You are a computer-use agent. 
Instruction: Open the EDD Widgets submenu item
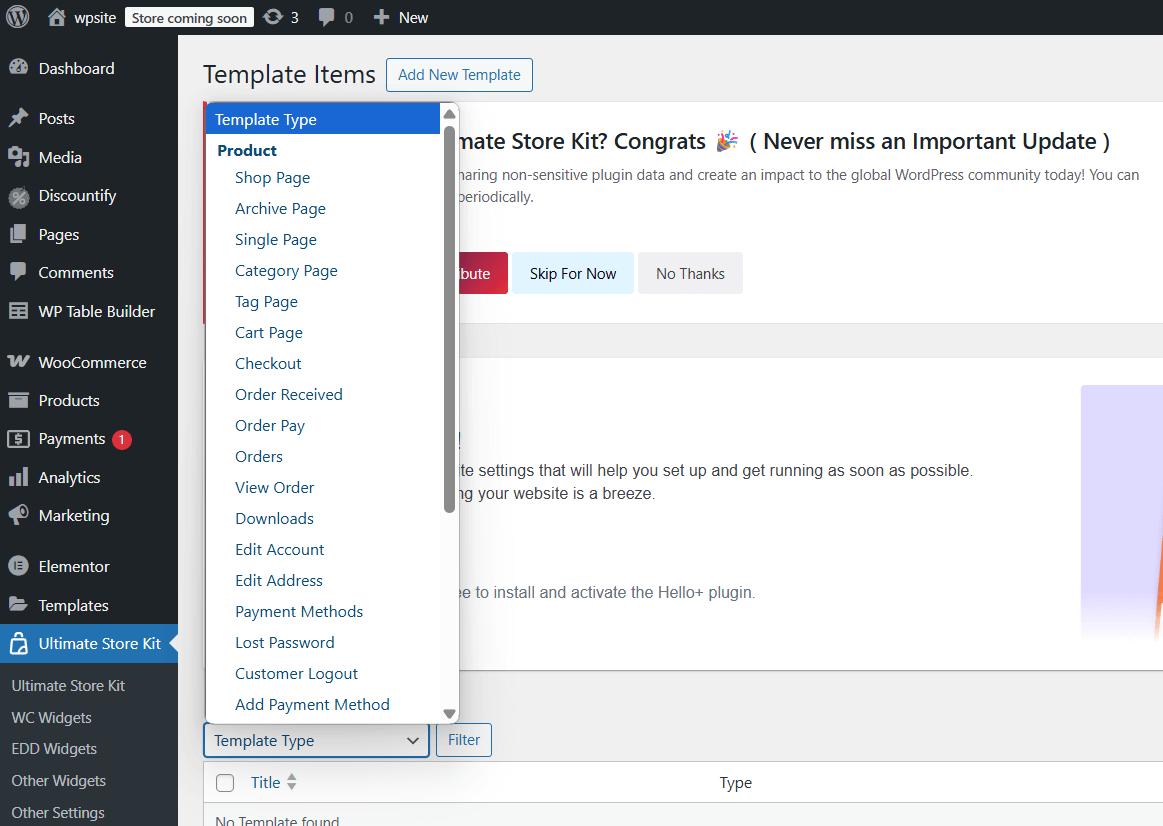click(x=54, y=749)
